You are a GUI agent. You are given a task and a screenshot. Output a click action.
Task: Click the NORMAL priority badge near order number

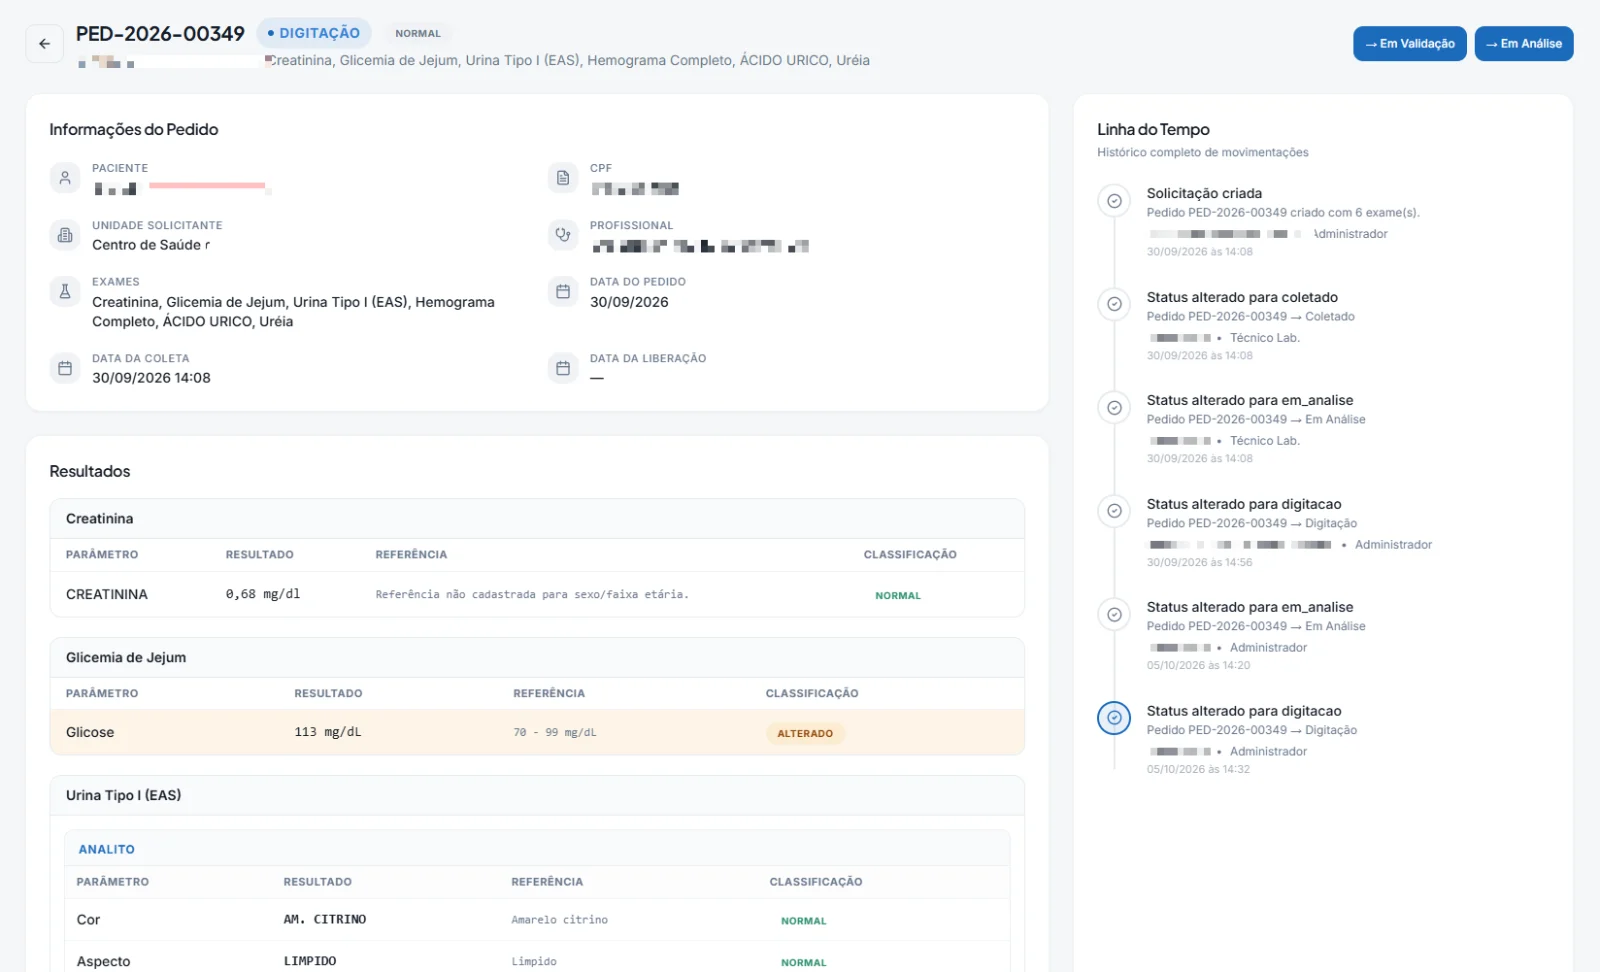click(418, 33)
